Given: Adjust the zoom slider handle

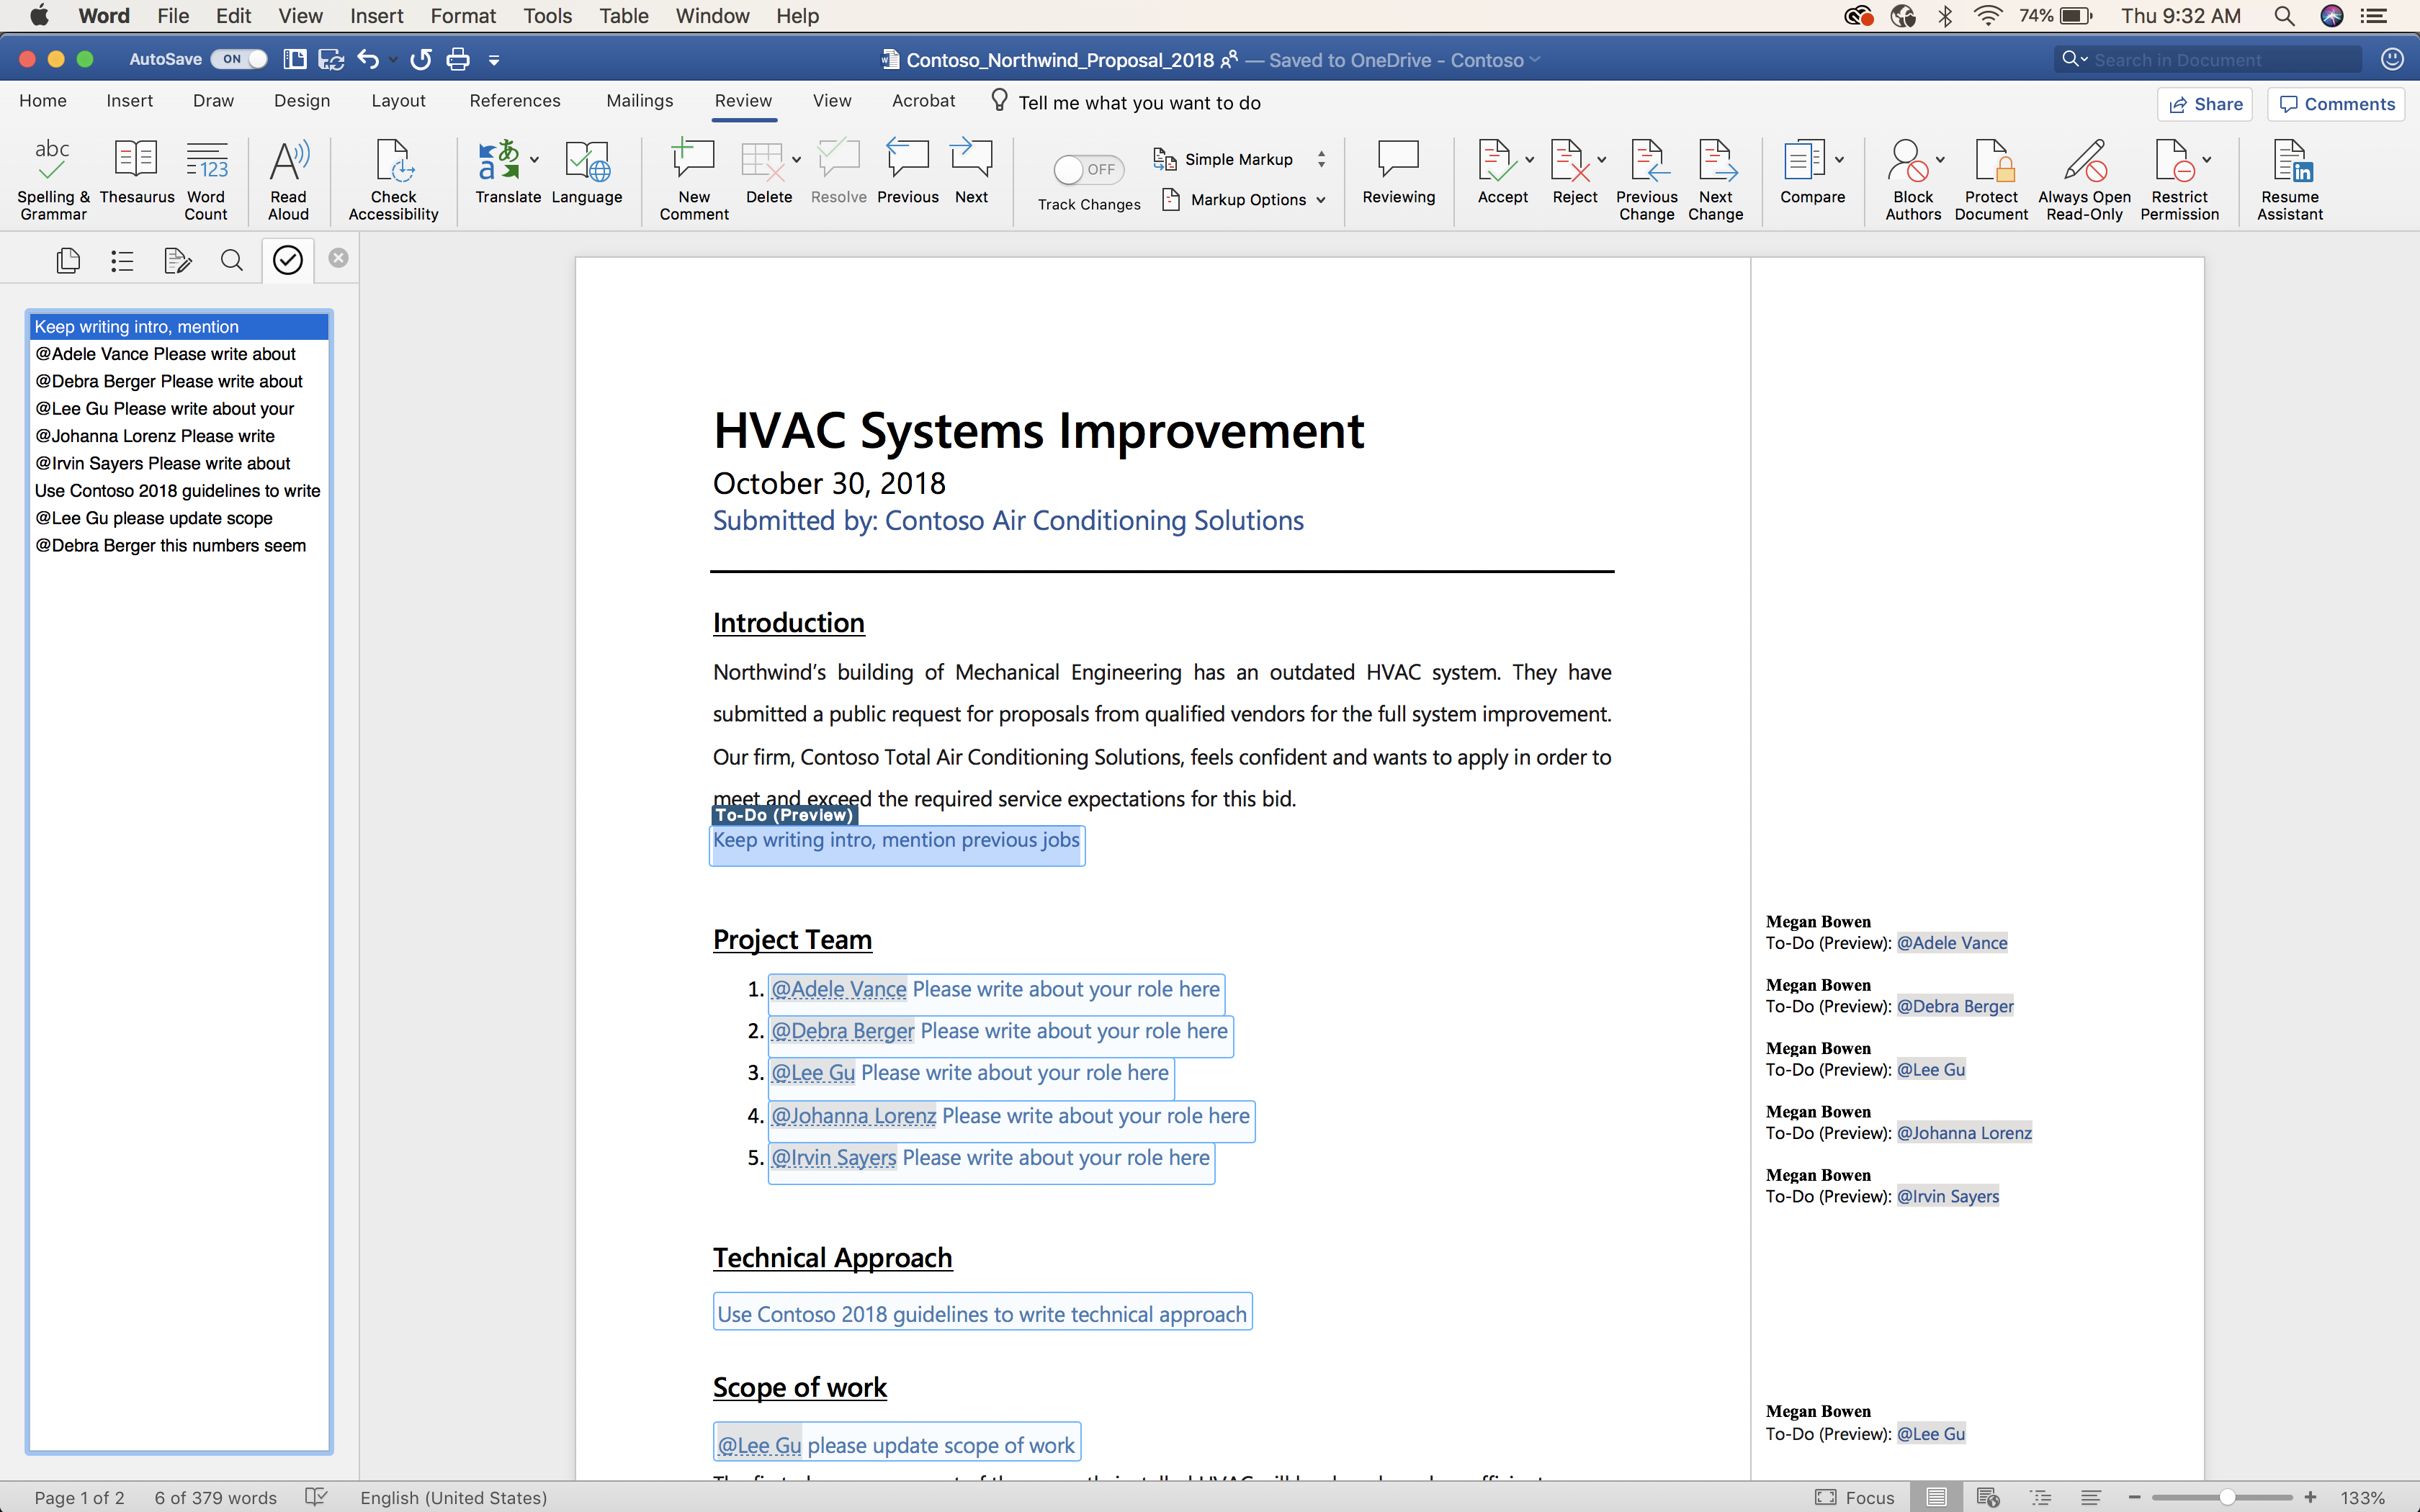Looking at the screenshot, I should point(2228,1497).
